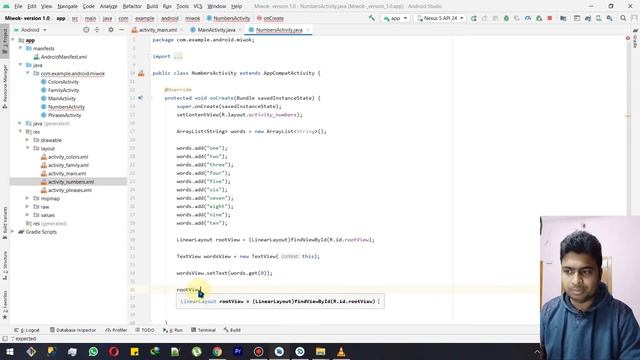Screen dimensions: 640x360
Task: Open the VCS menu
Action: pyautogui.click(x=198, y=6)
